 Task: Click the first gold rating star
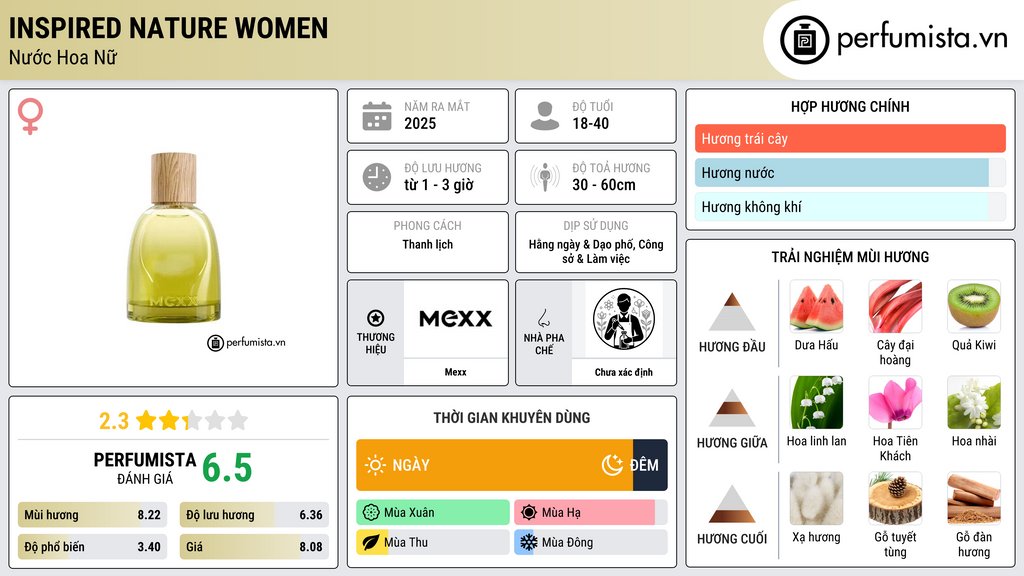pyautogui.click(x=146, y=420)
